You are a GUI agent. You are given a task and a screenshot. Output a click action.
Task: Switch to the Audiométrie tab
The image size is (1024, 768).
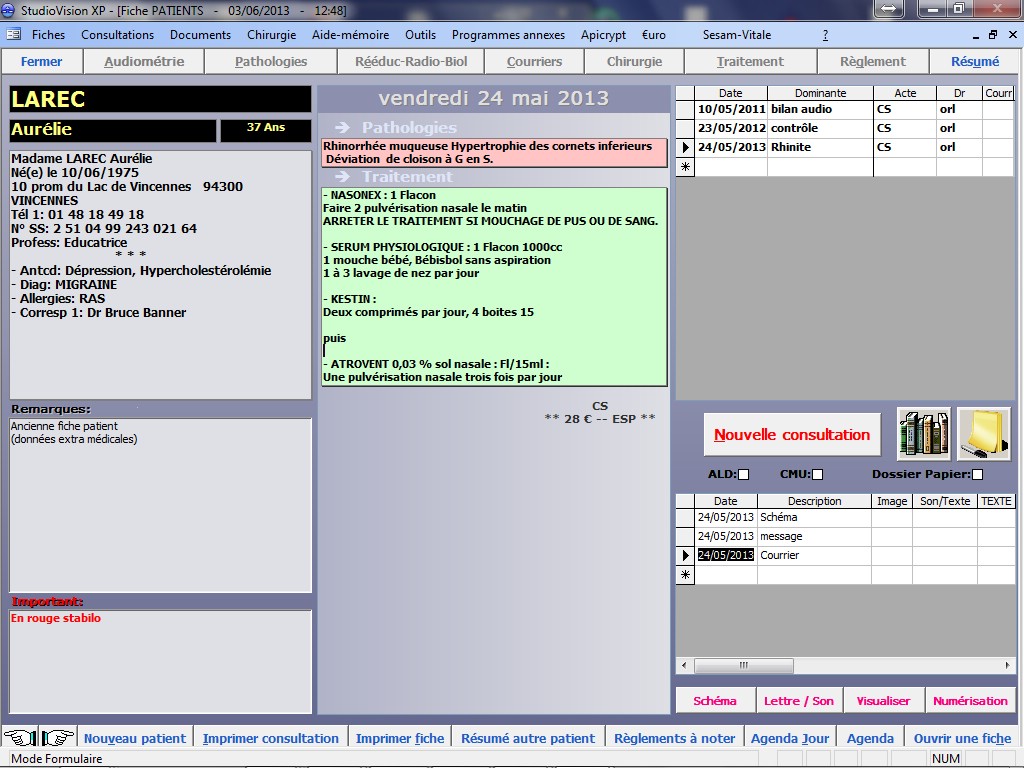point(144,61)
